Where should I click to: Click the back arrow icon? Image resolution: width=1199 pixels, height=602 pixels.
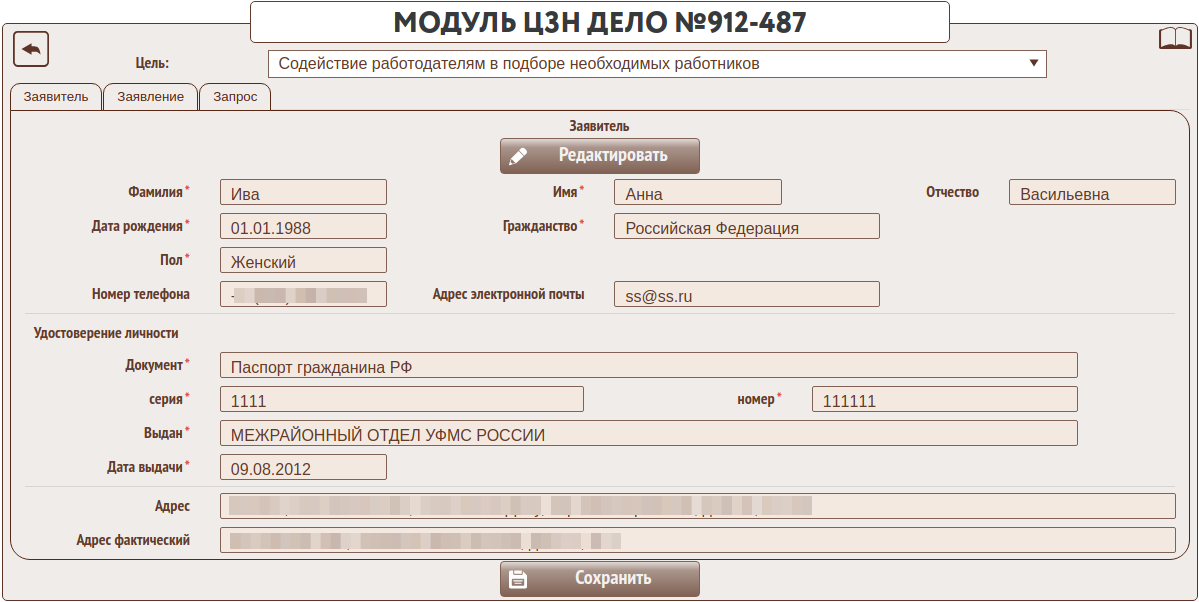[31, 48]
